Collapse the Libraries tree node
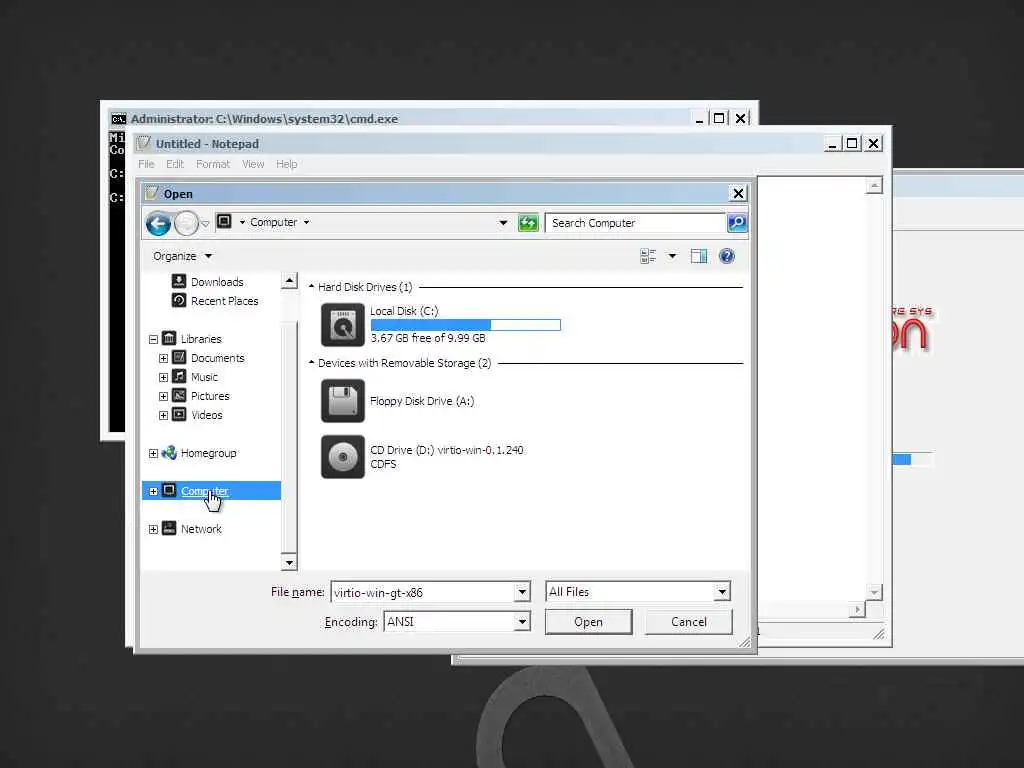This screenshot has height=768, width=1024. pyautogui.click(x=153, y=339)
